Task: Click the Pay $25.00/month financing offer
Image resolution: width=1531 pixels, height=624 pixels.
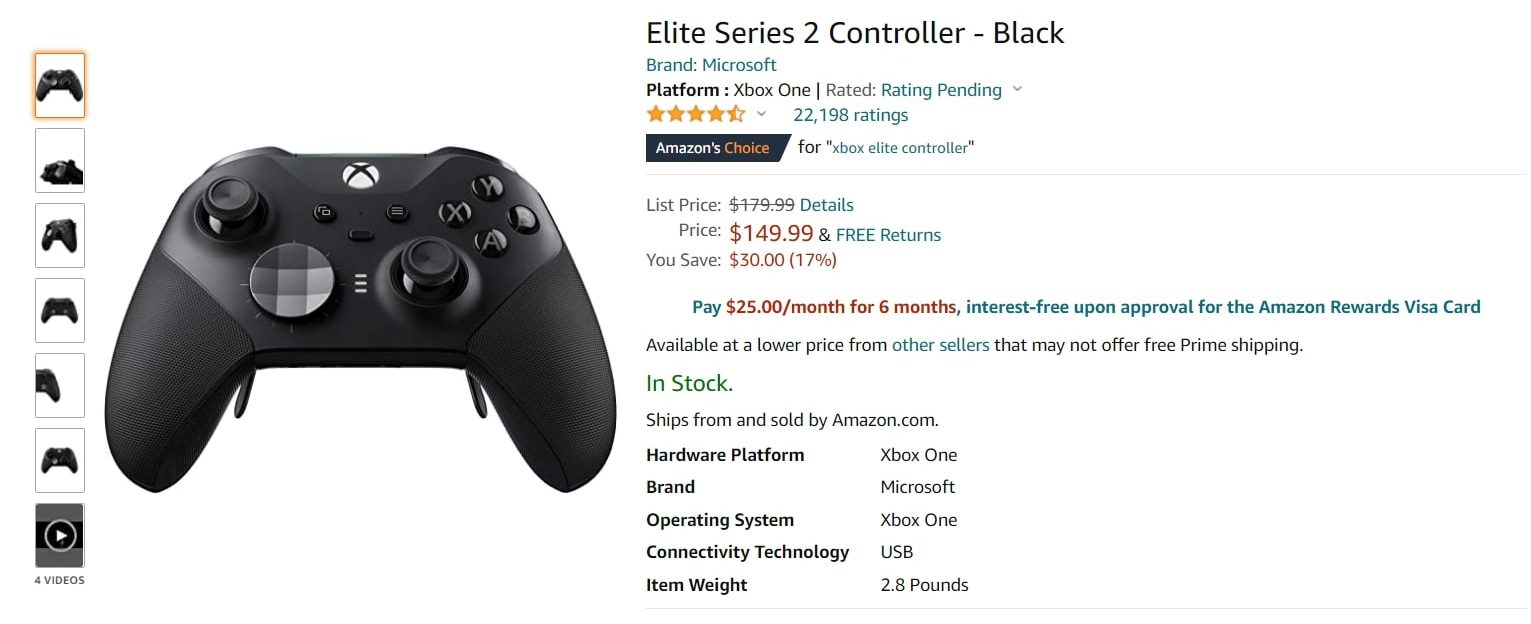Action: [823, 306]
